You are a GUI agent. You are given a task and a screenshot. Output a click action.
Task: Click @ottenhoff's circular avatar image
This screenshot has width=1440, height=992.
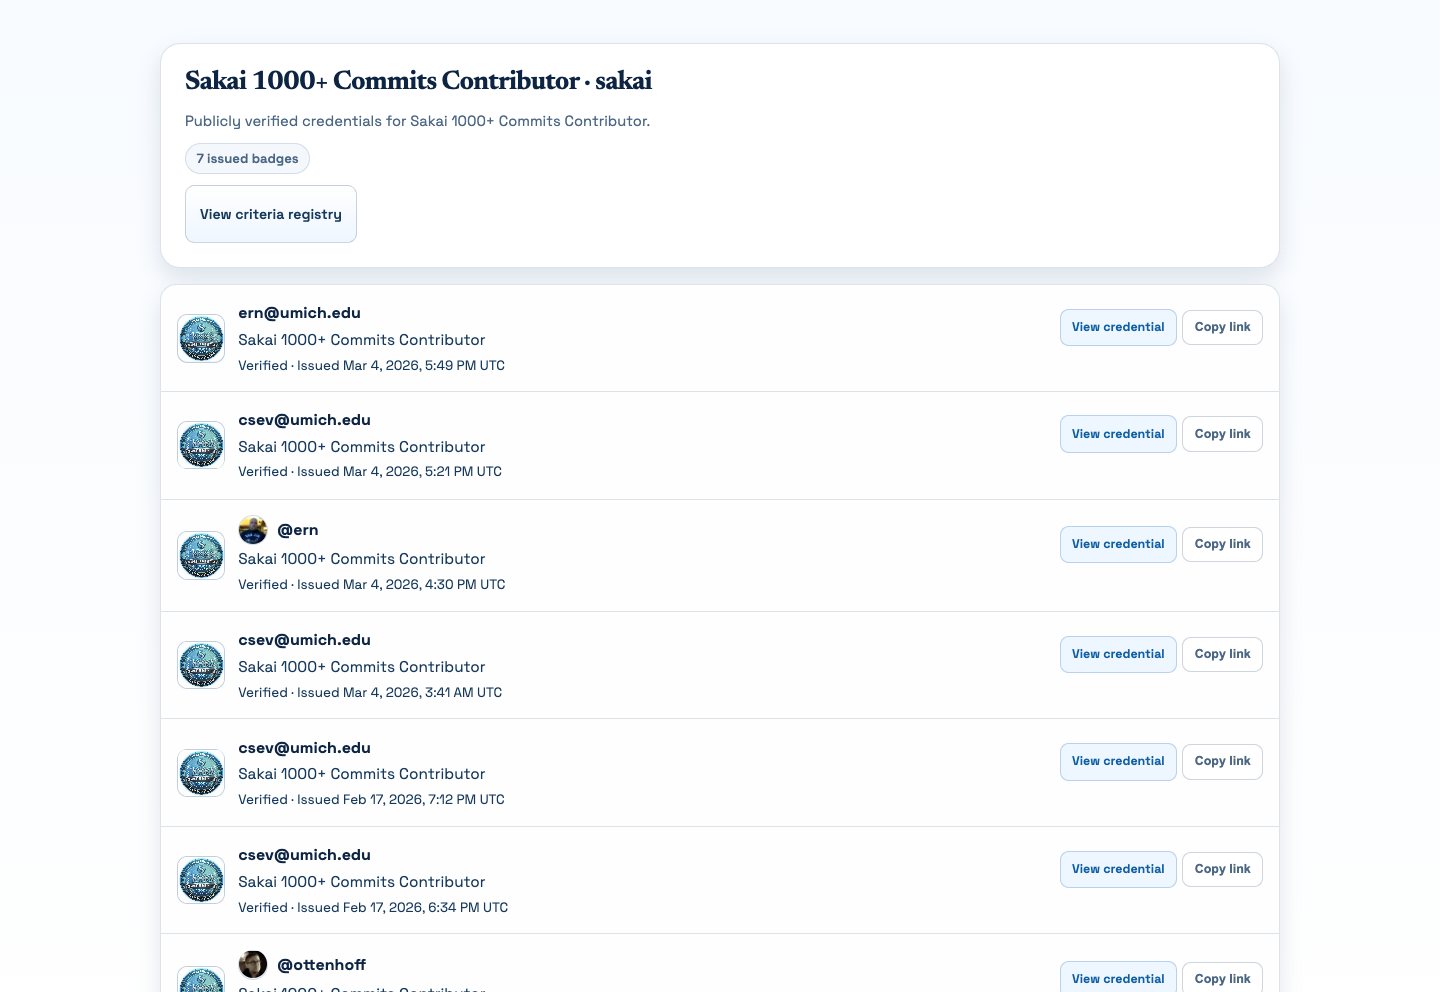click(253, 964)
